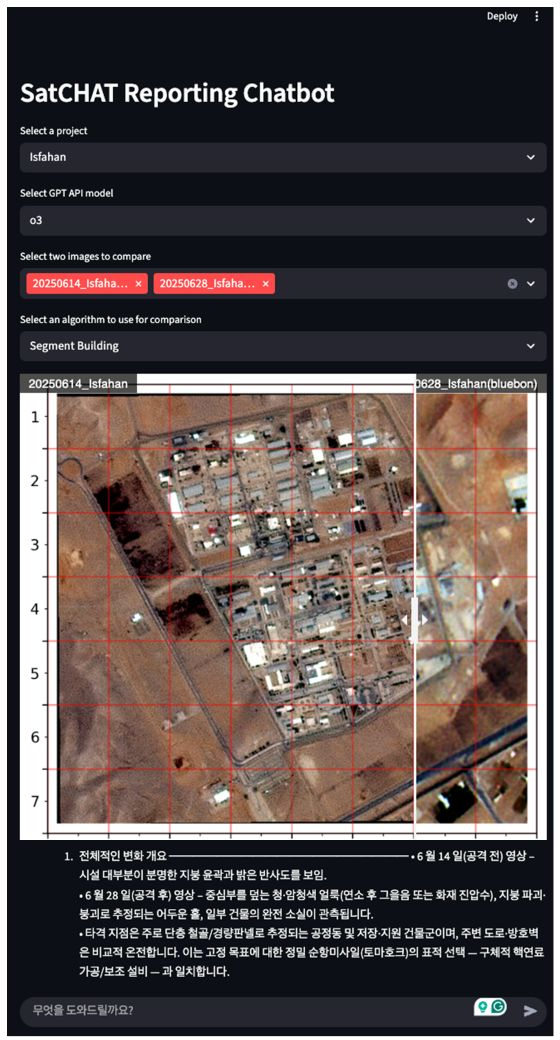The image size is (560, 1040).
Task: Click the image comparison slider handle
Action: (x=415, y=619)
